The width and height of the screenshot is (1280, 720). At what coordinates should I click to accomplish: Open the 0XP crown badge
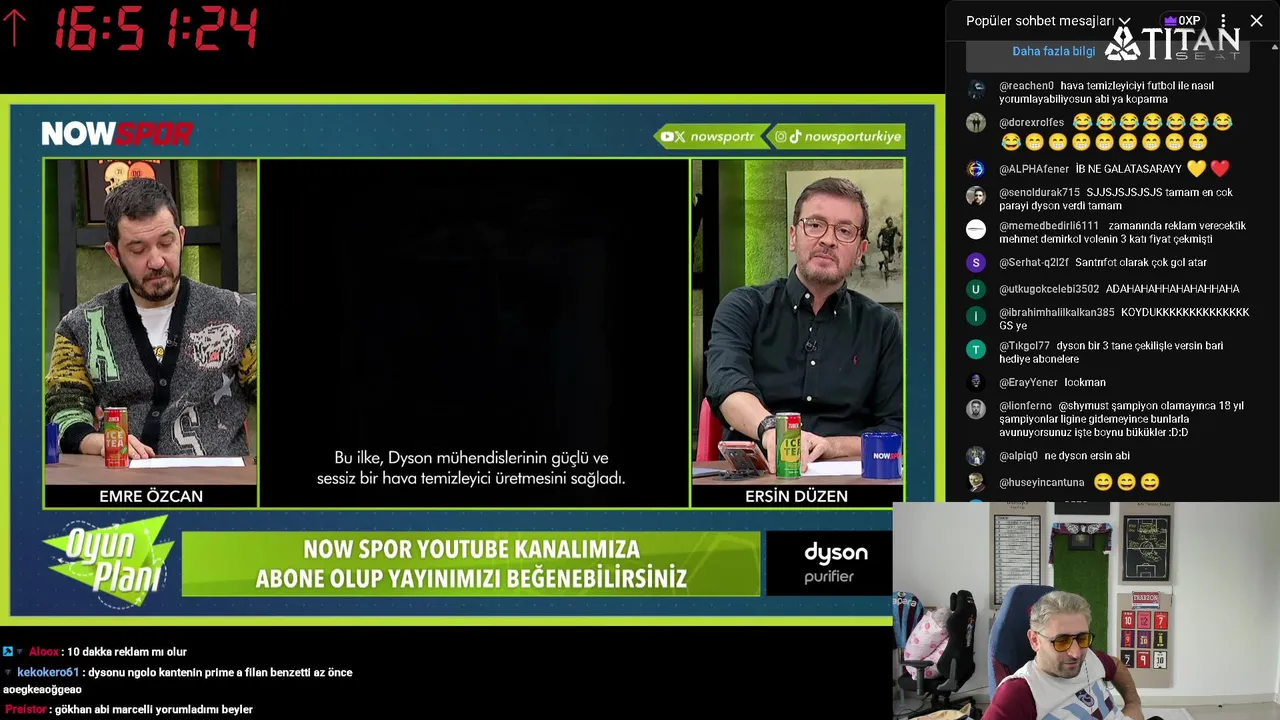click(x=1182, y=20)
